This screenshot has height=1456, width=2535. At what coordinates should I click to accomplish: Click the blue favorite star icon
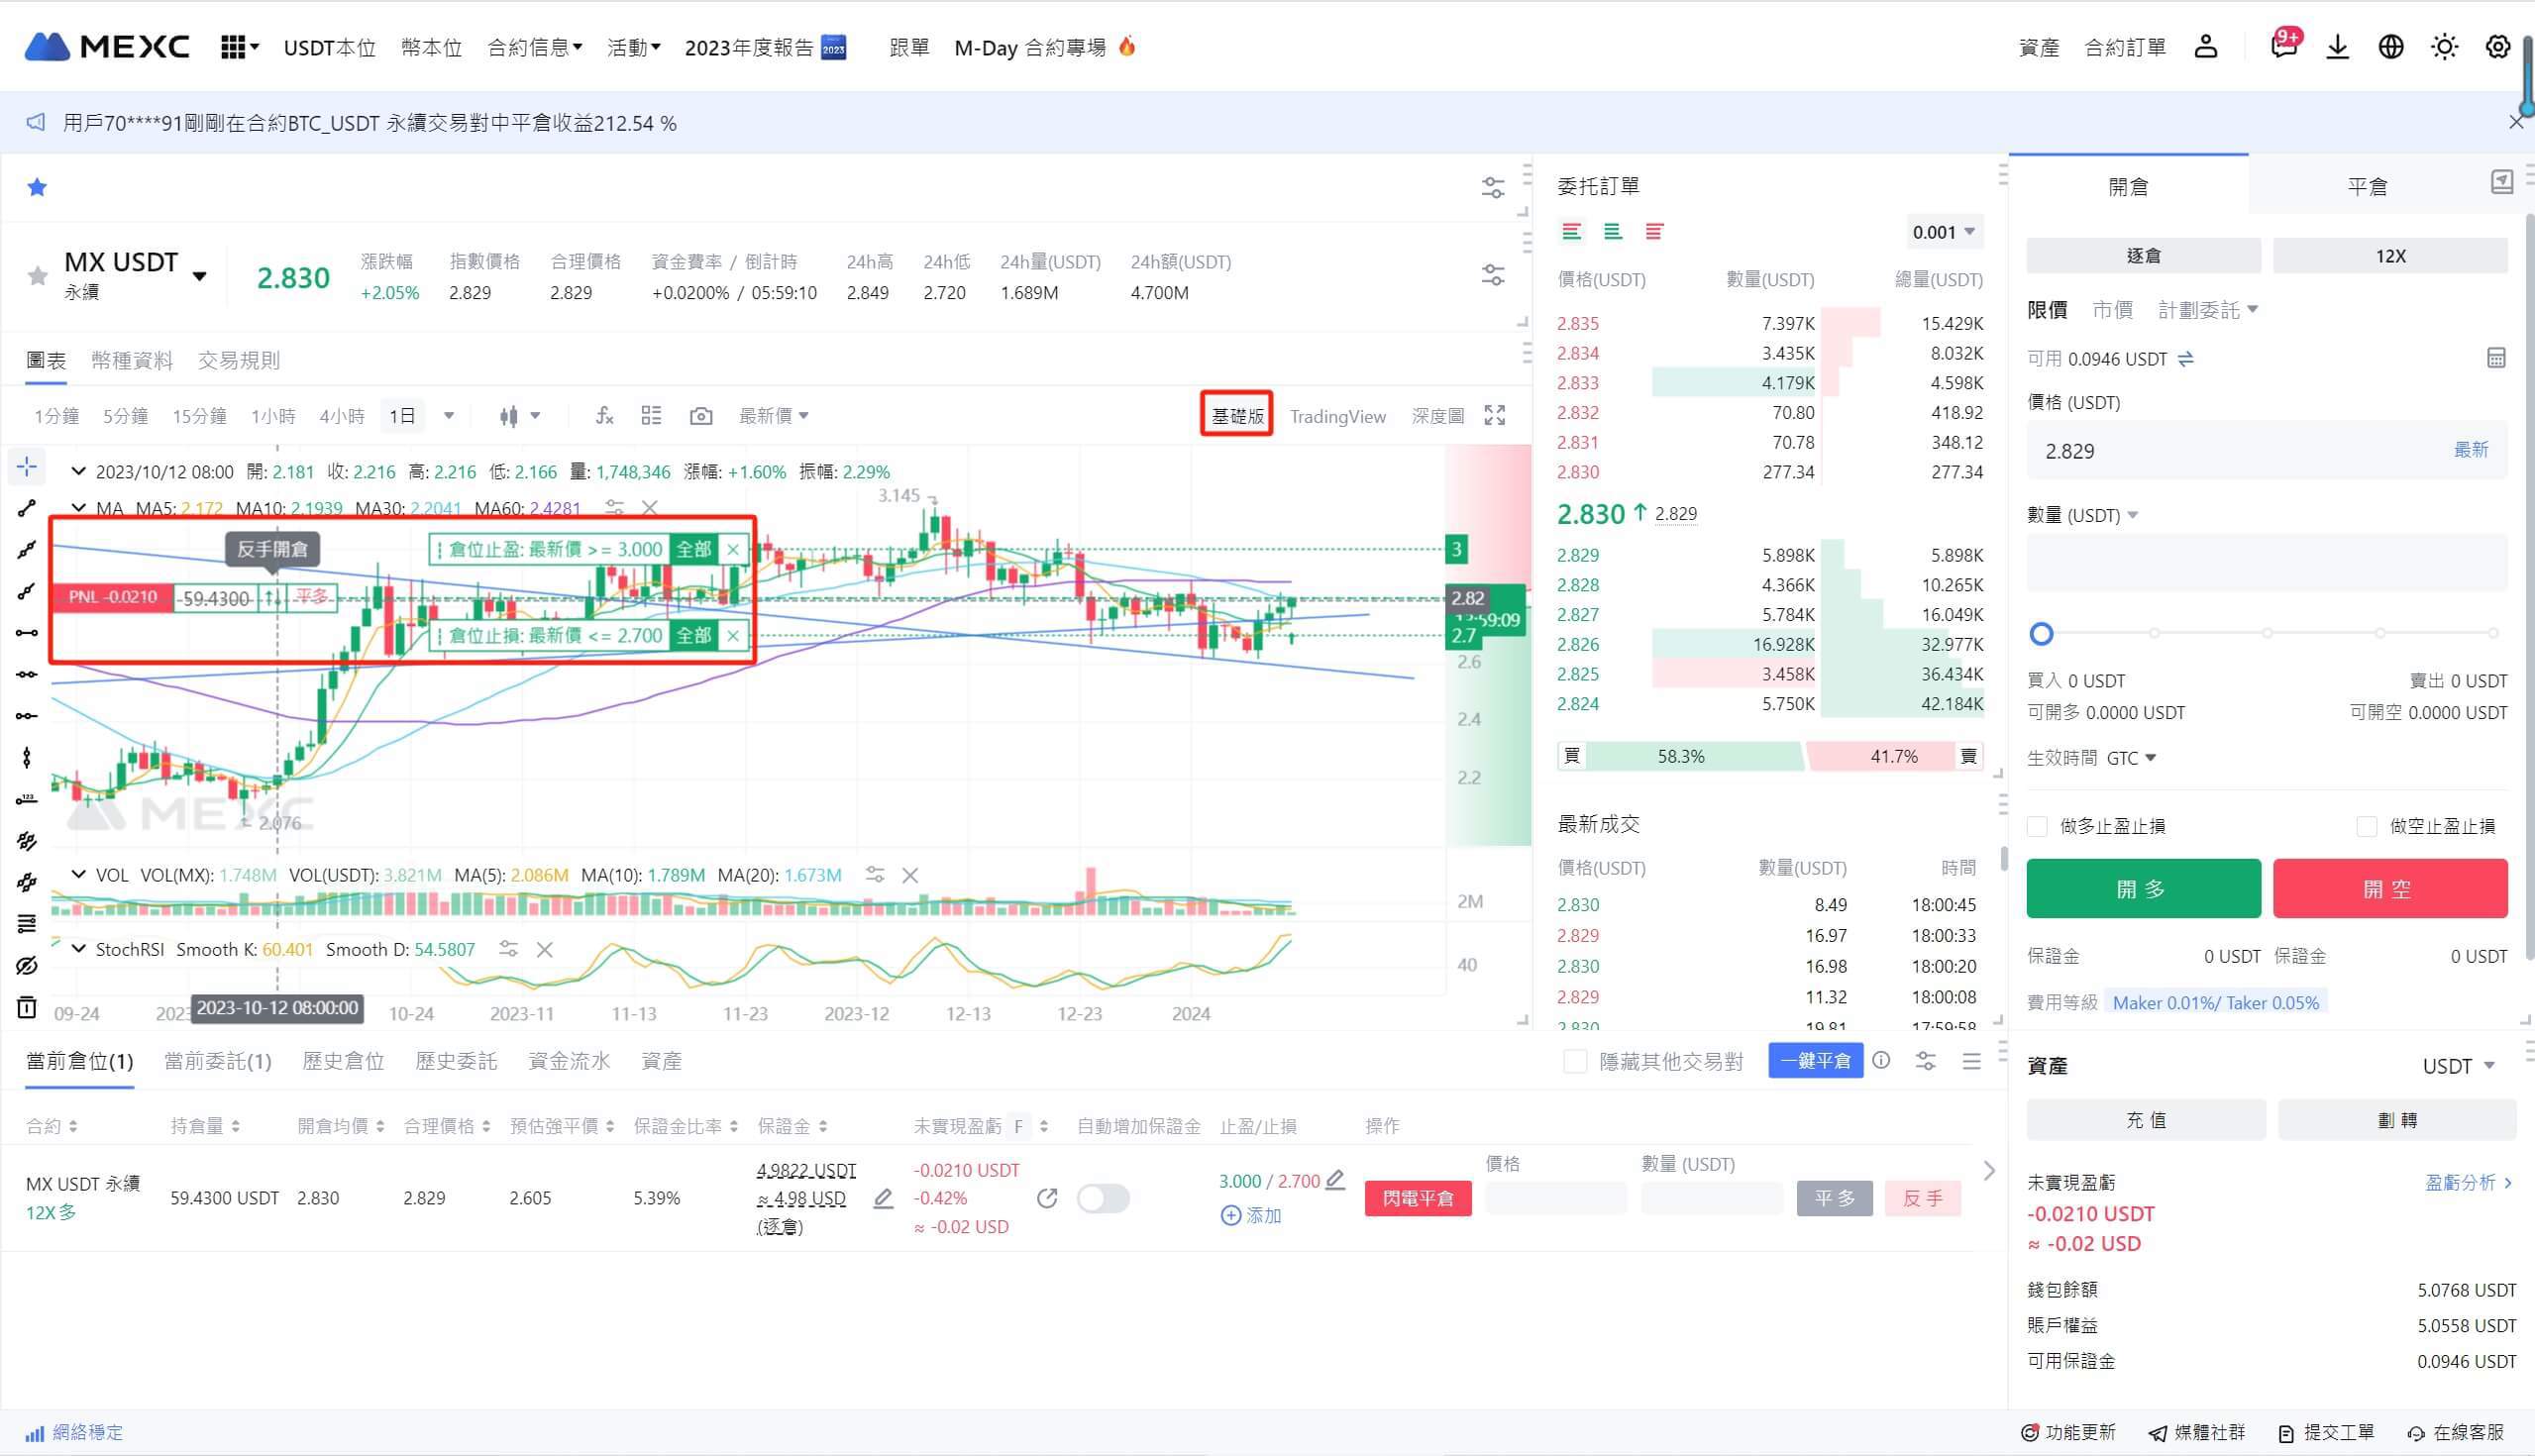click(x=37, y=187)
